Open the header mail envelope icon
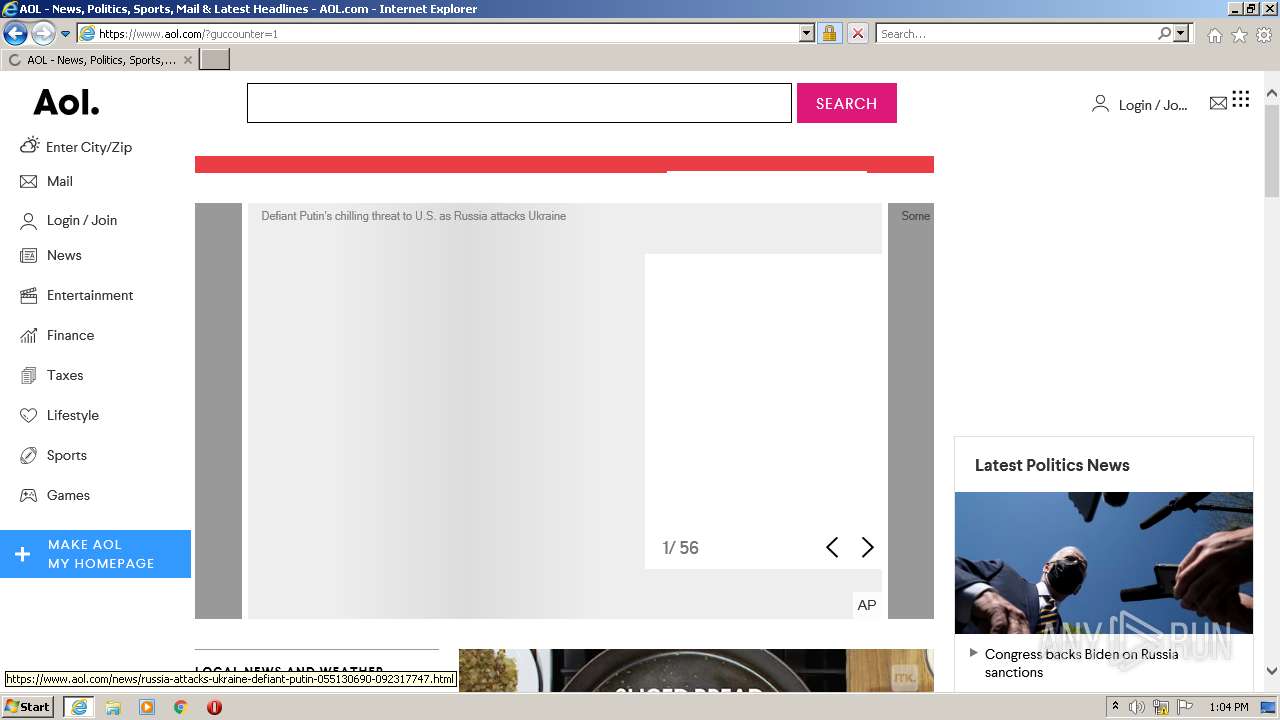Screen dimensions: 1280x720 (1218, 103)
